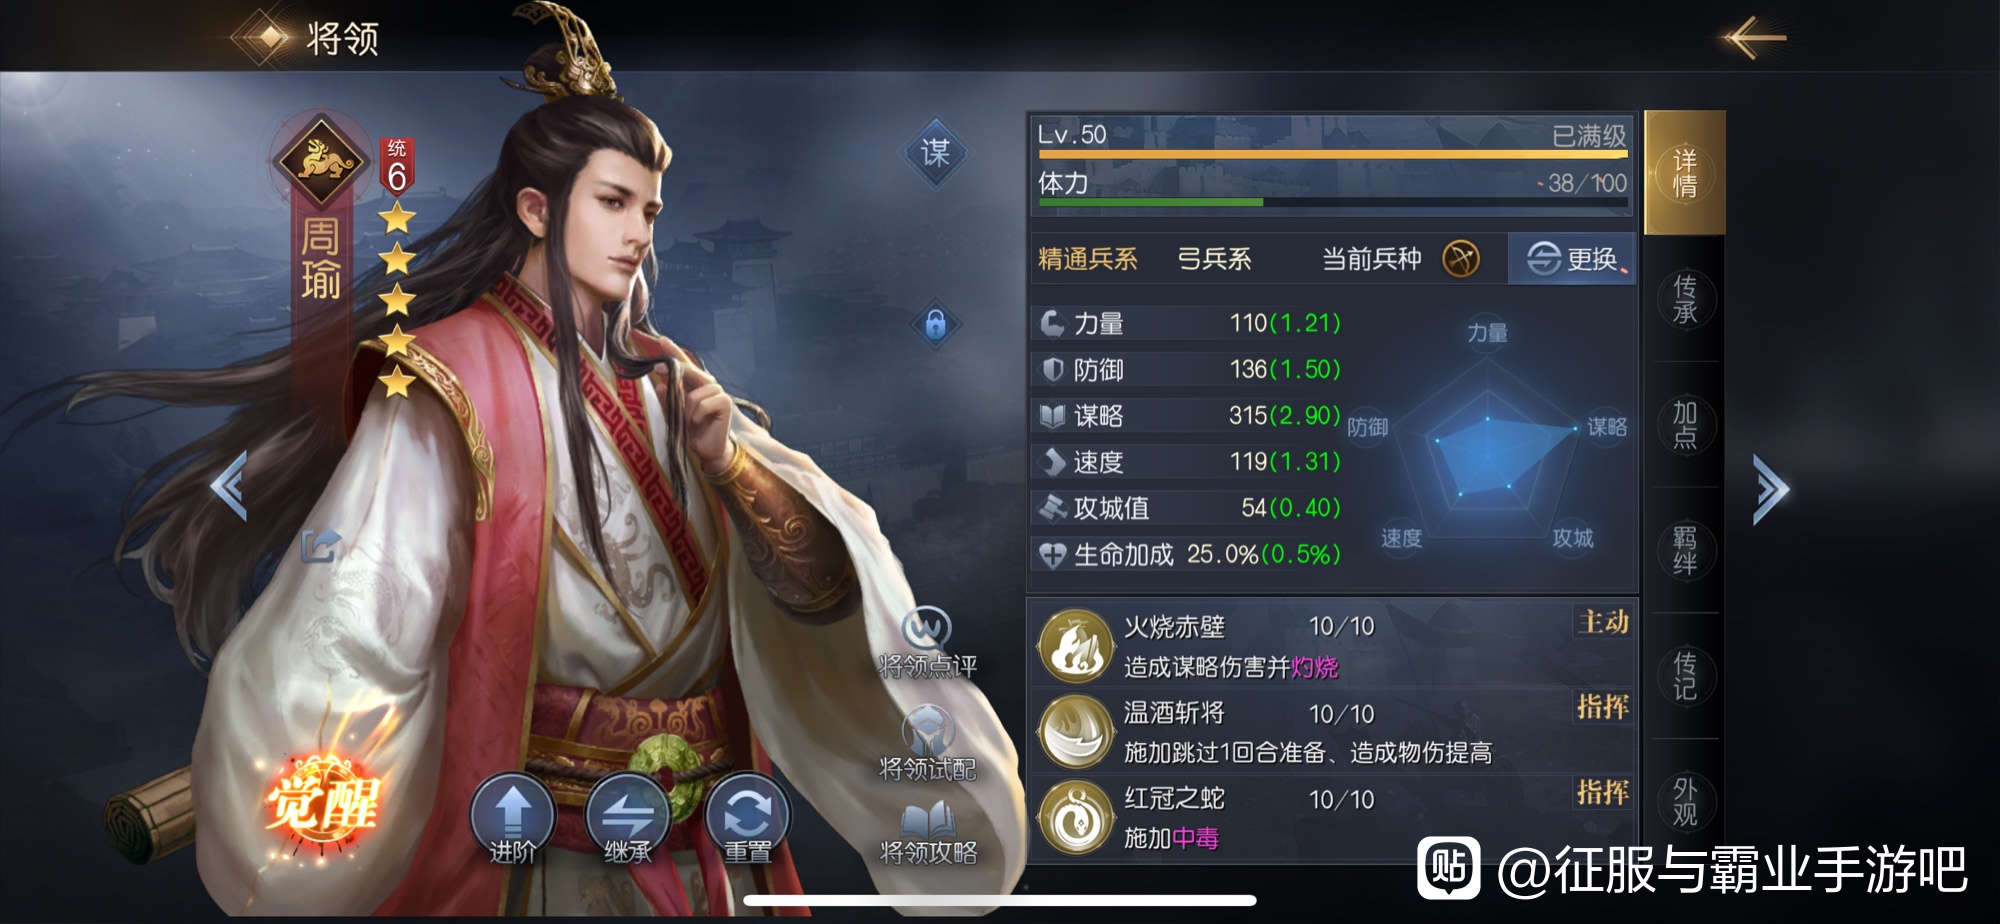Open the 更换 troop type switcher
Image resolution: width=2000 pixels, height=924 pixels.
click(x=1572, y=259)
